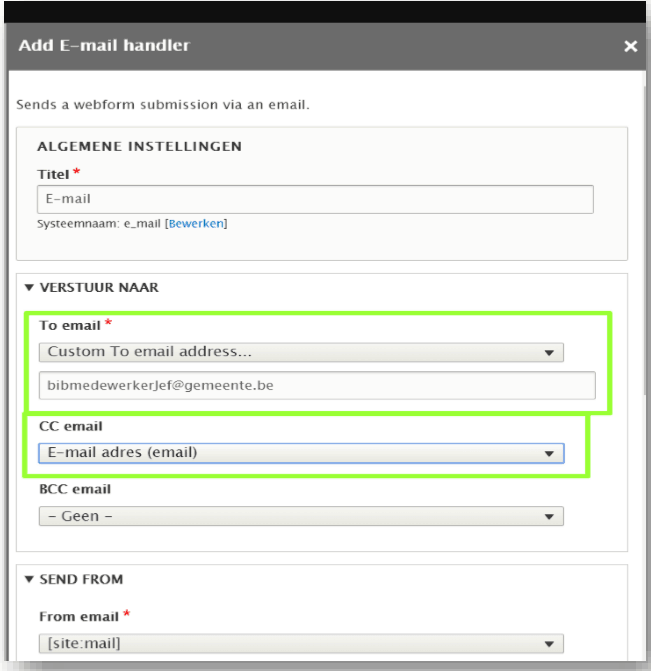This screenshot has height=671, width=651.
Task: Close the Add E-mail handler dialog
Action: coord(630,47)
